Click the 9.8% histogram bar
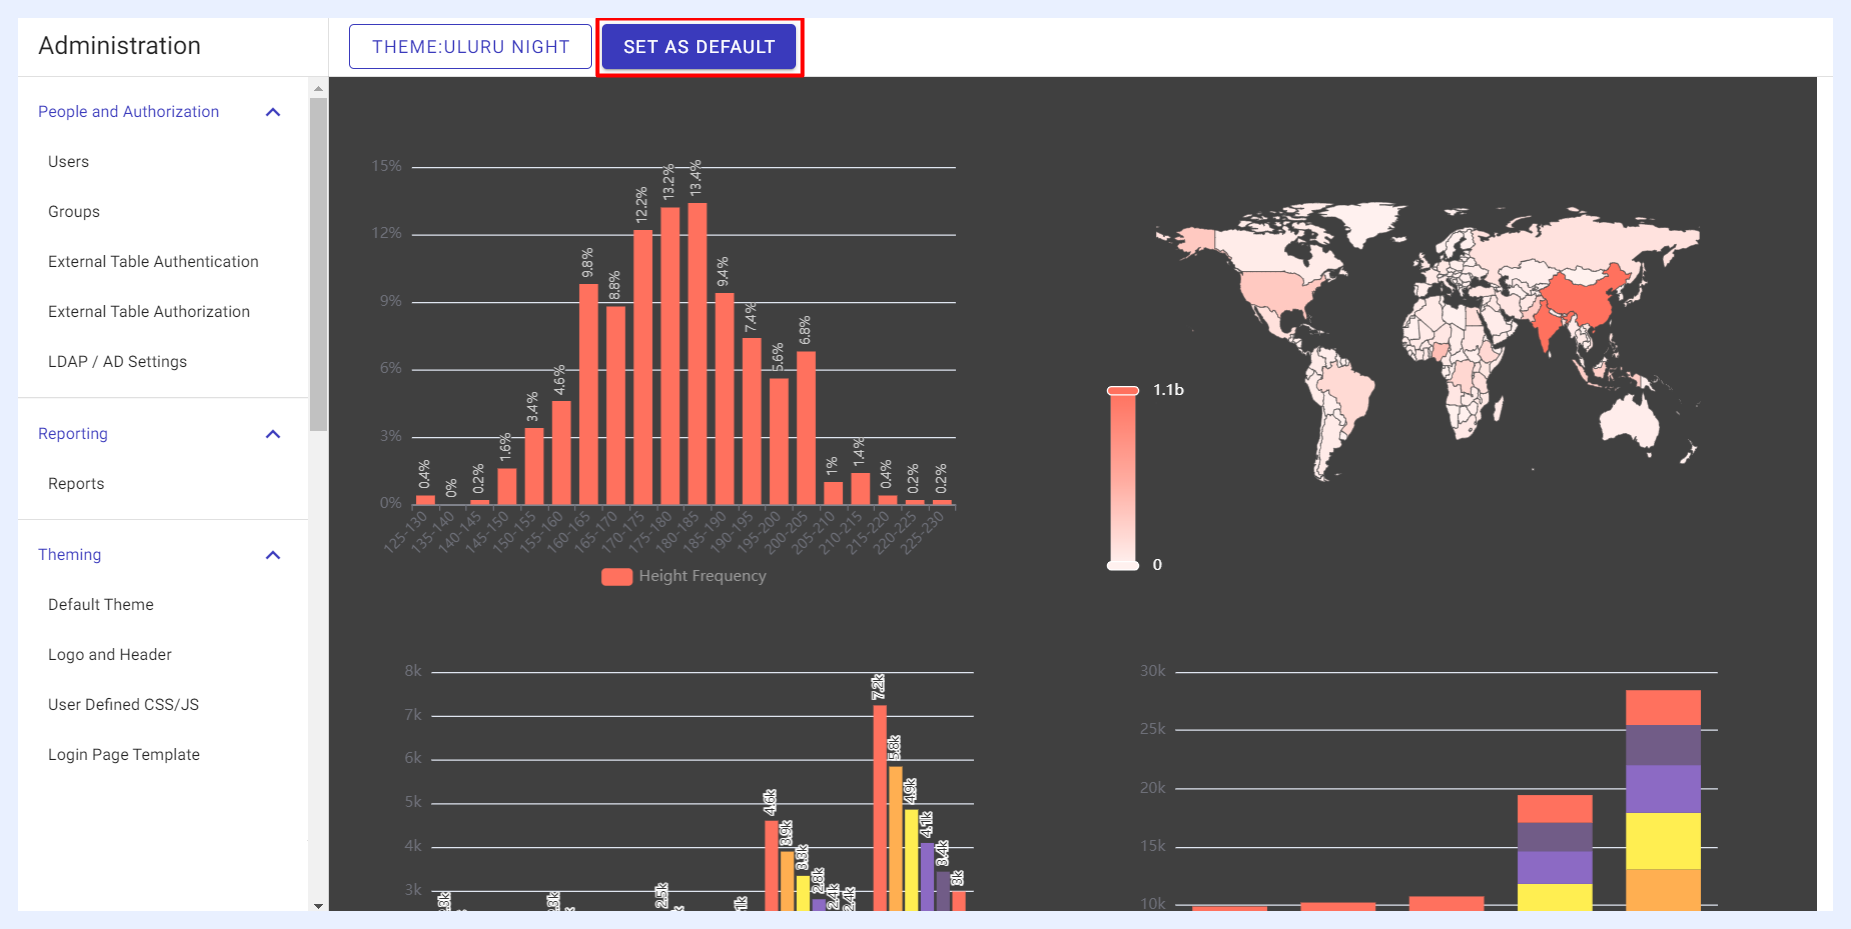 [589, 394]
